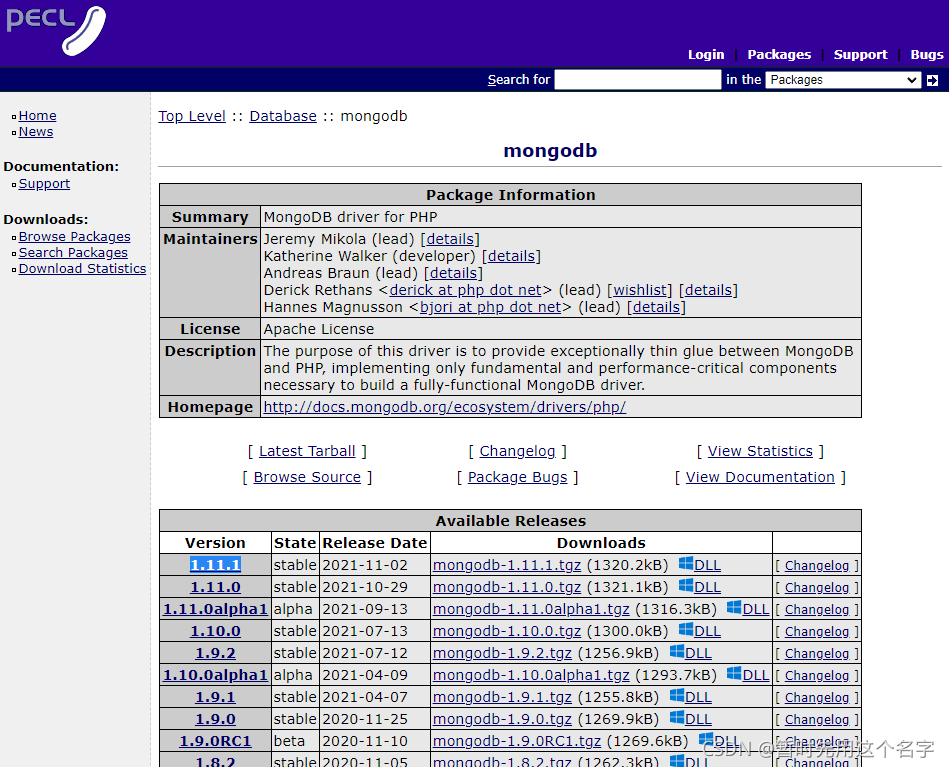Open Windows DLL icon for mongodb-1.9.1
This screenshot has width=949, height=767.
(x=677, y=696)
